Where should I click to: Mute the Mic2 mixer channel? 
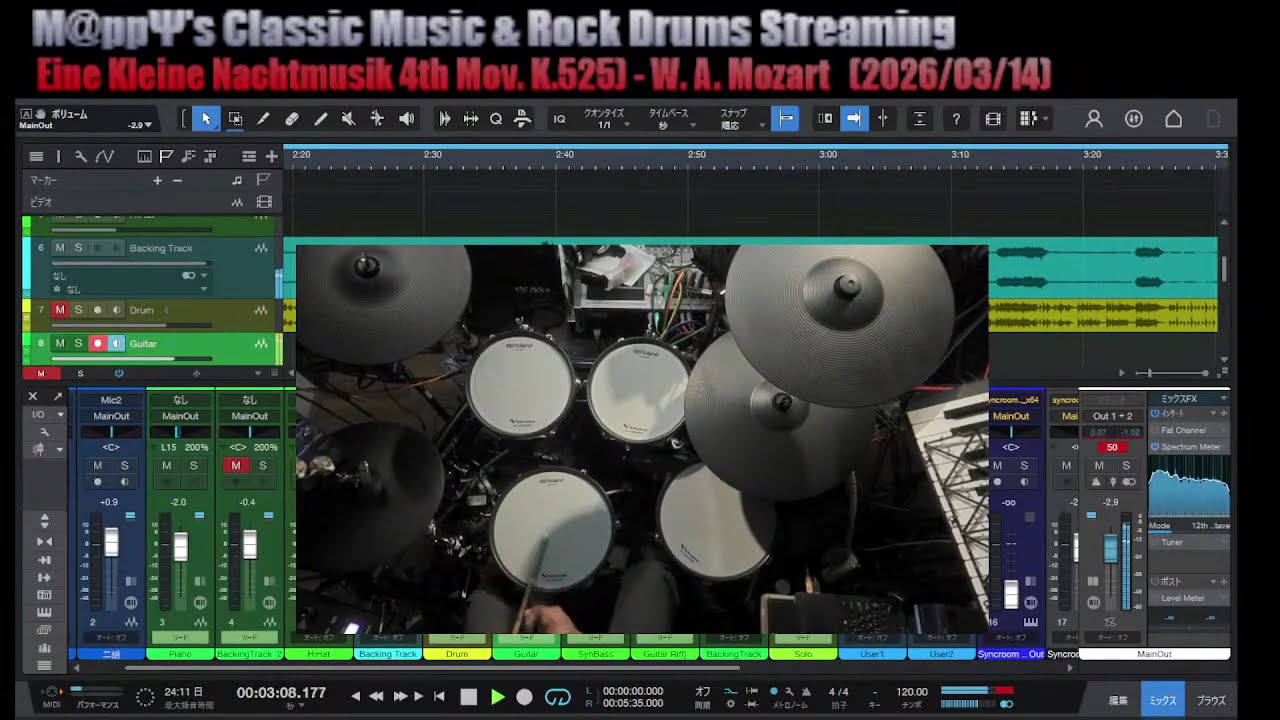(x=97, y=465)
